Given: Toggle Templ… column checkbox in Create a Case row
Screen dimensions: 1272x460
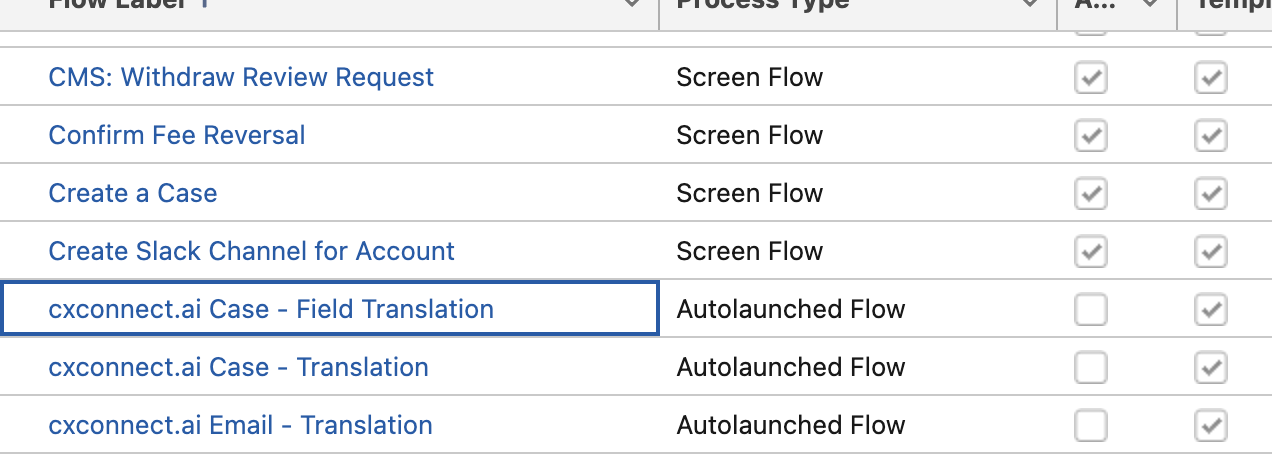Looking at the screenshot, I should (1211, 194).
